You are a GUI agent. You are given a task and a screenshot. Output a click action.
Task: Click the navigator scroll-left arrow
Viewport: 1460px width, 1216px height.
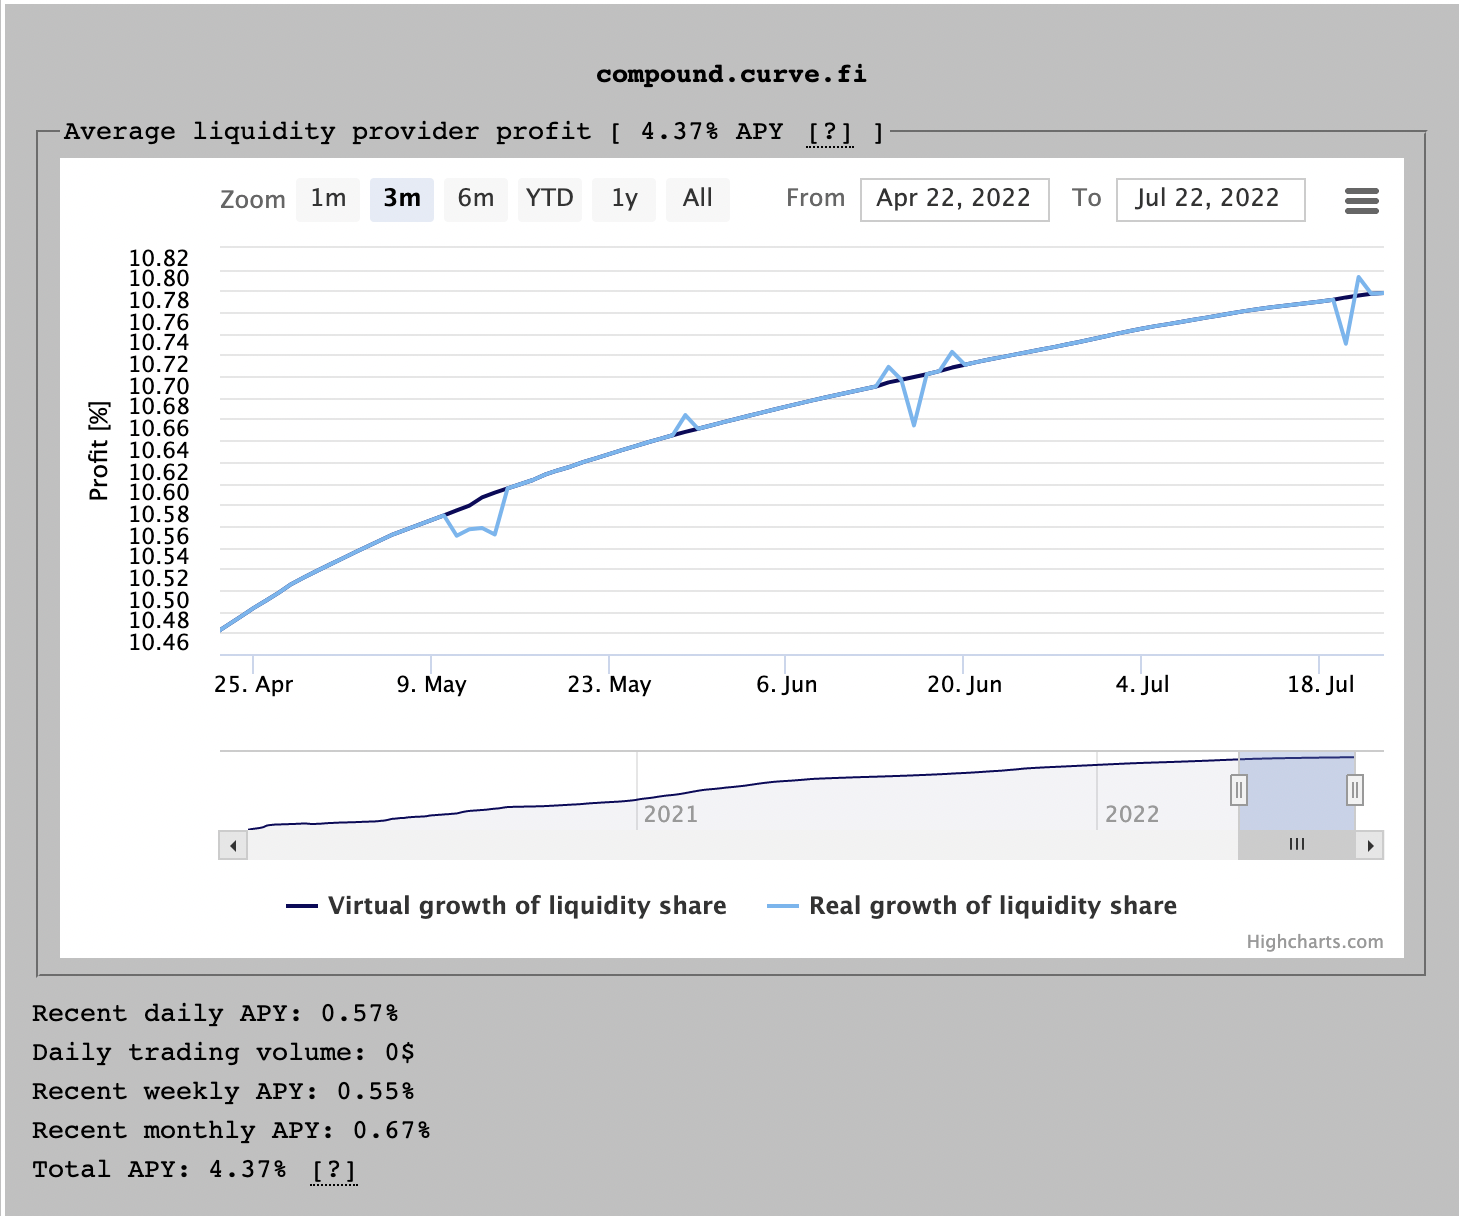point(233,846)
